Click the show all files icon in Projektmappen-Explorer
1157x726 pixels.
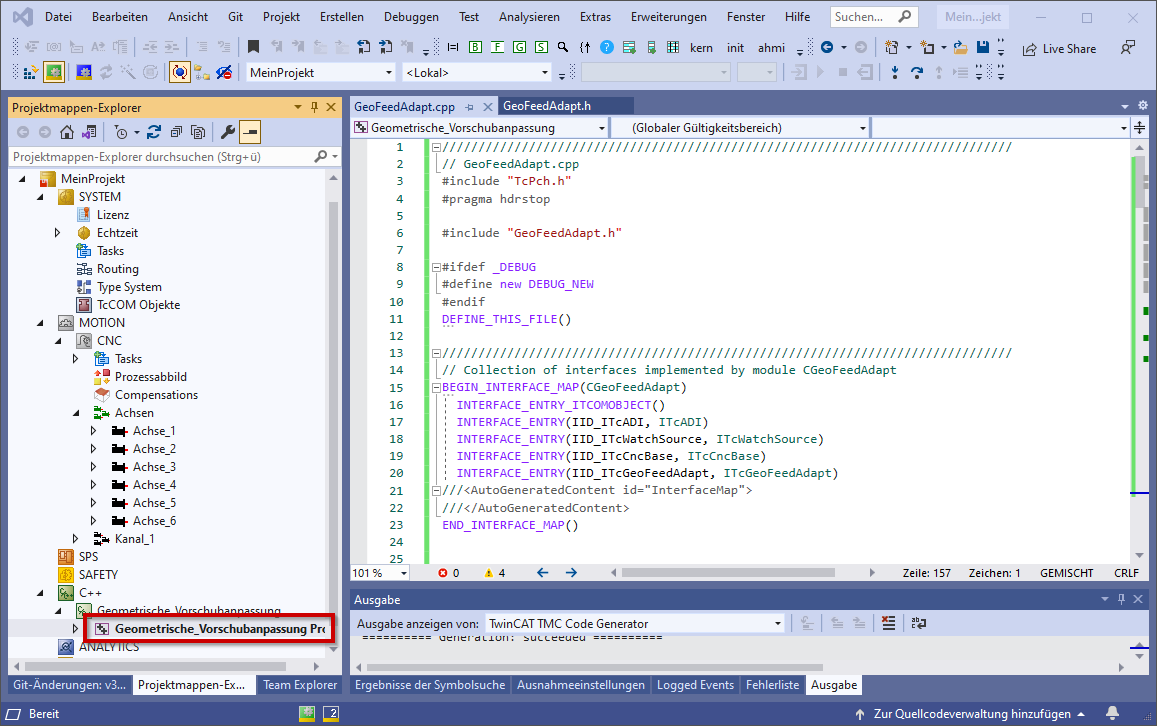[198, 132]
